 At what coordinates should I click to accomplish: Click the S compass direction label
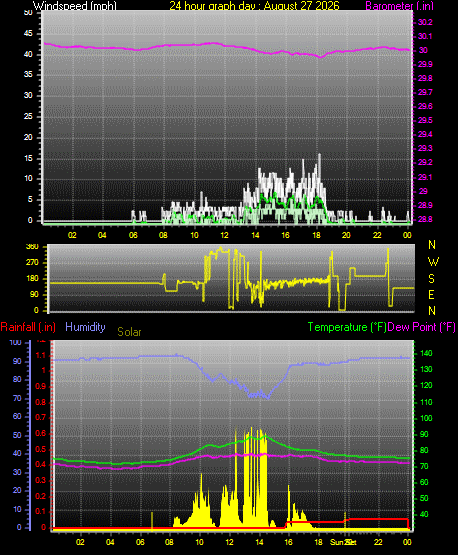(431, 279)
